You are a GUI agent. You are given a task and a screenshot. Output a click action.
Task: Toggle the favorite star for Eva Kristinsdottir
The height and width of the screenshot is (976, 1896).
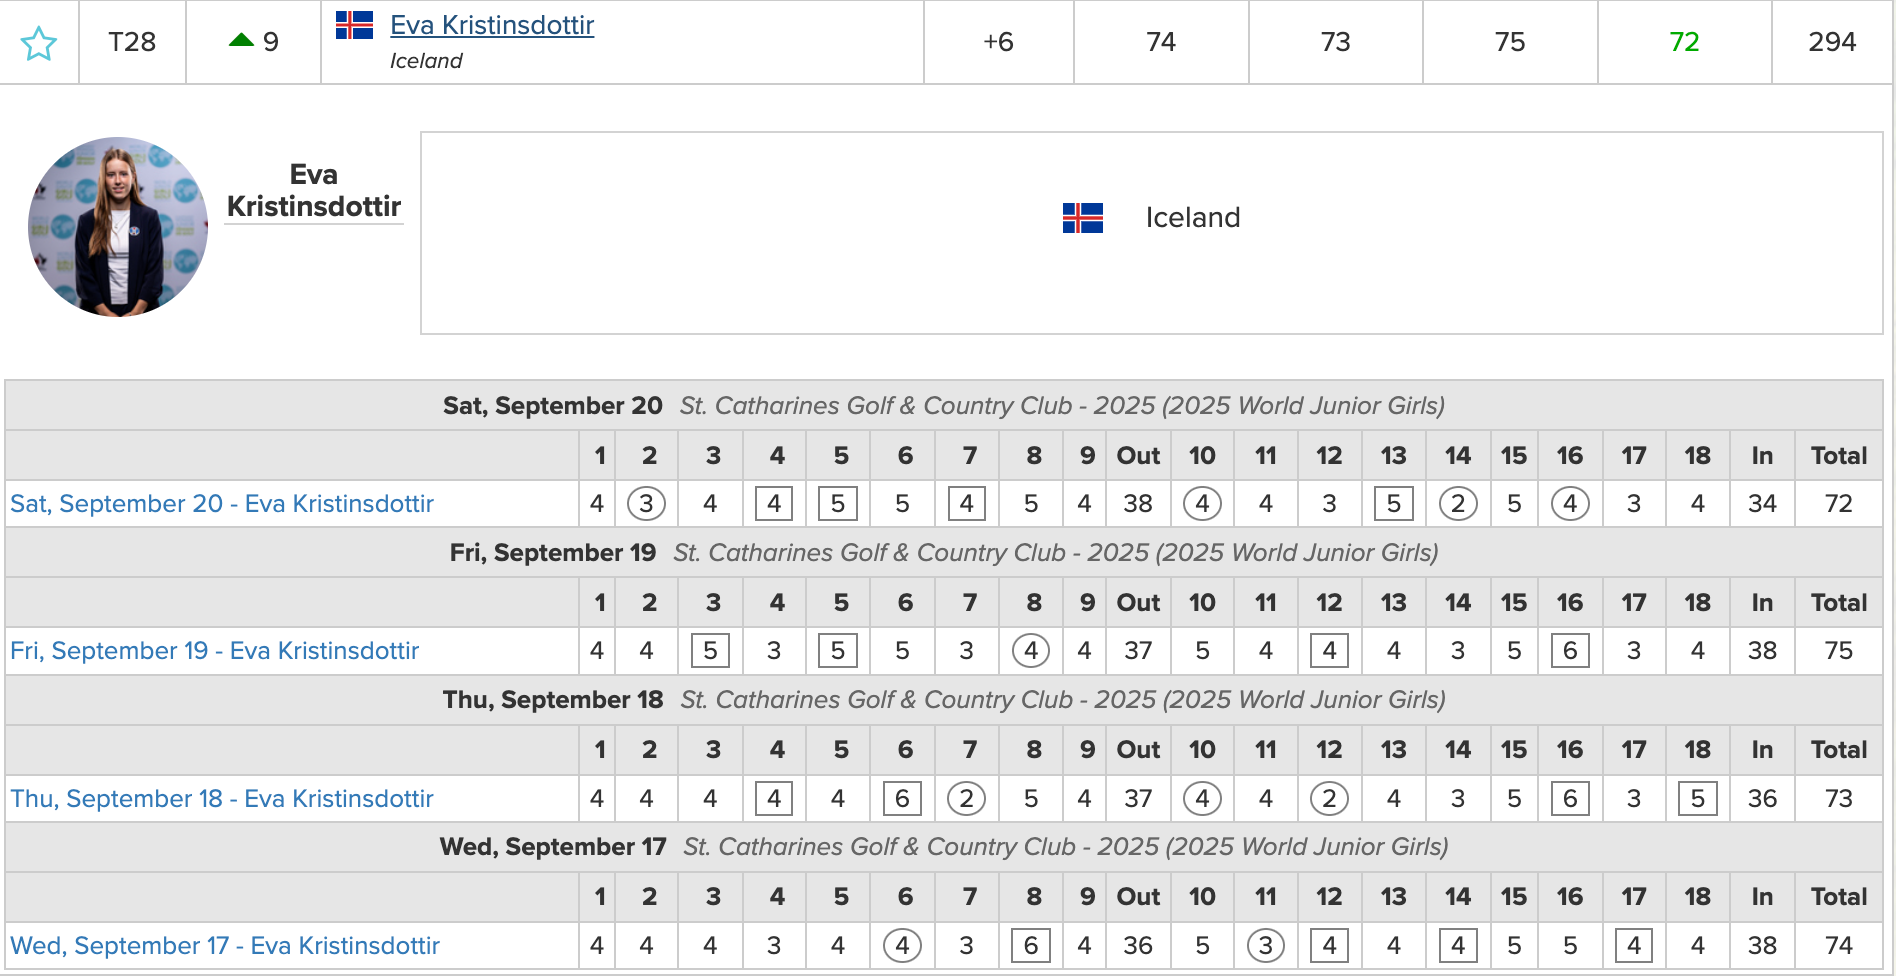pyautogui.click(x=39, y=43)
